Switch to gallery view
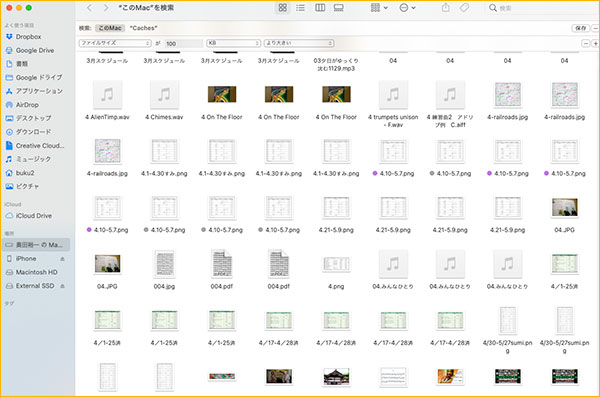The image size is (600, 397). pyautogui.click(x=339, y=8)
